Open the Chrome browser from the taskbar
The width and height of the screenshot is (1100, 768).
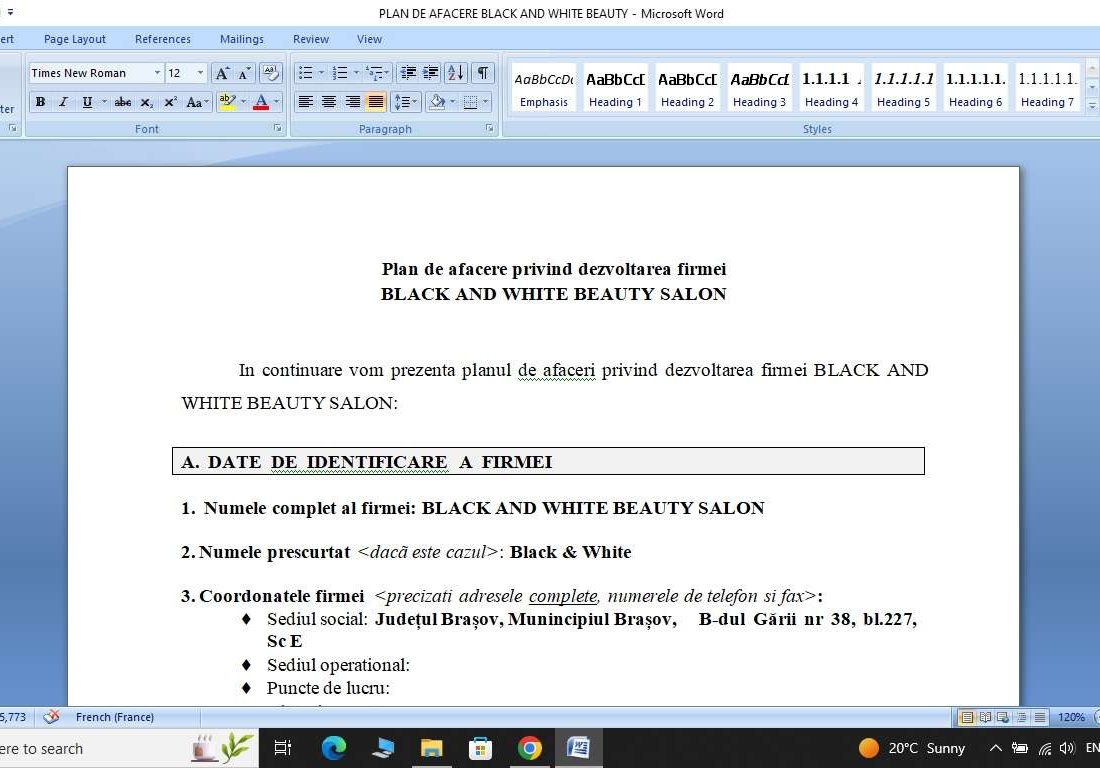click(x=529, y=747)
